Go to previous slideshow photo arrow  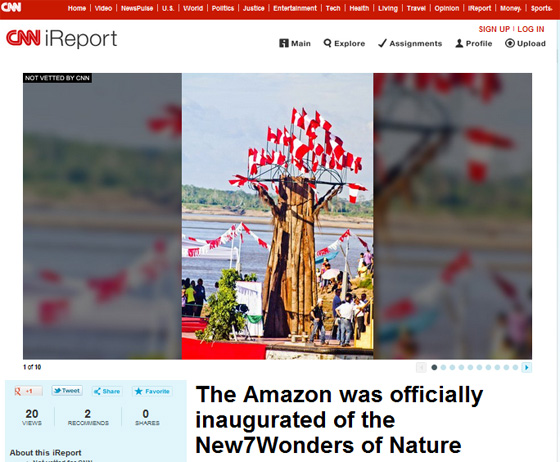[421, 367]
